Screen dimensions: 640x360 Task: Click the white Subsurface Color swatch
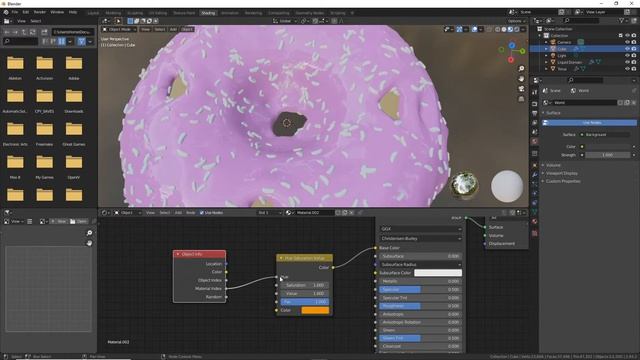click(x=438, y=273)
